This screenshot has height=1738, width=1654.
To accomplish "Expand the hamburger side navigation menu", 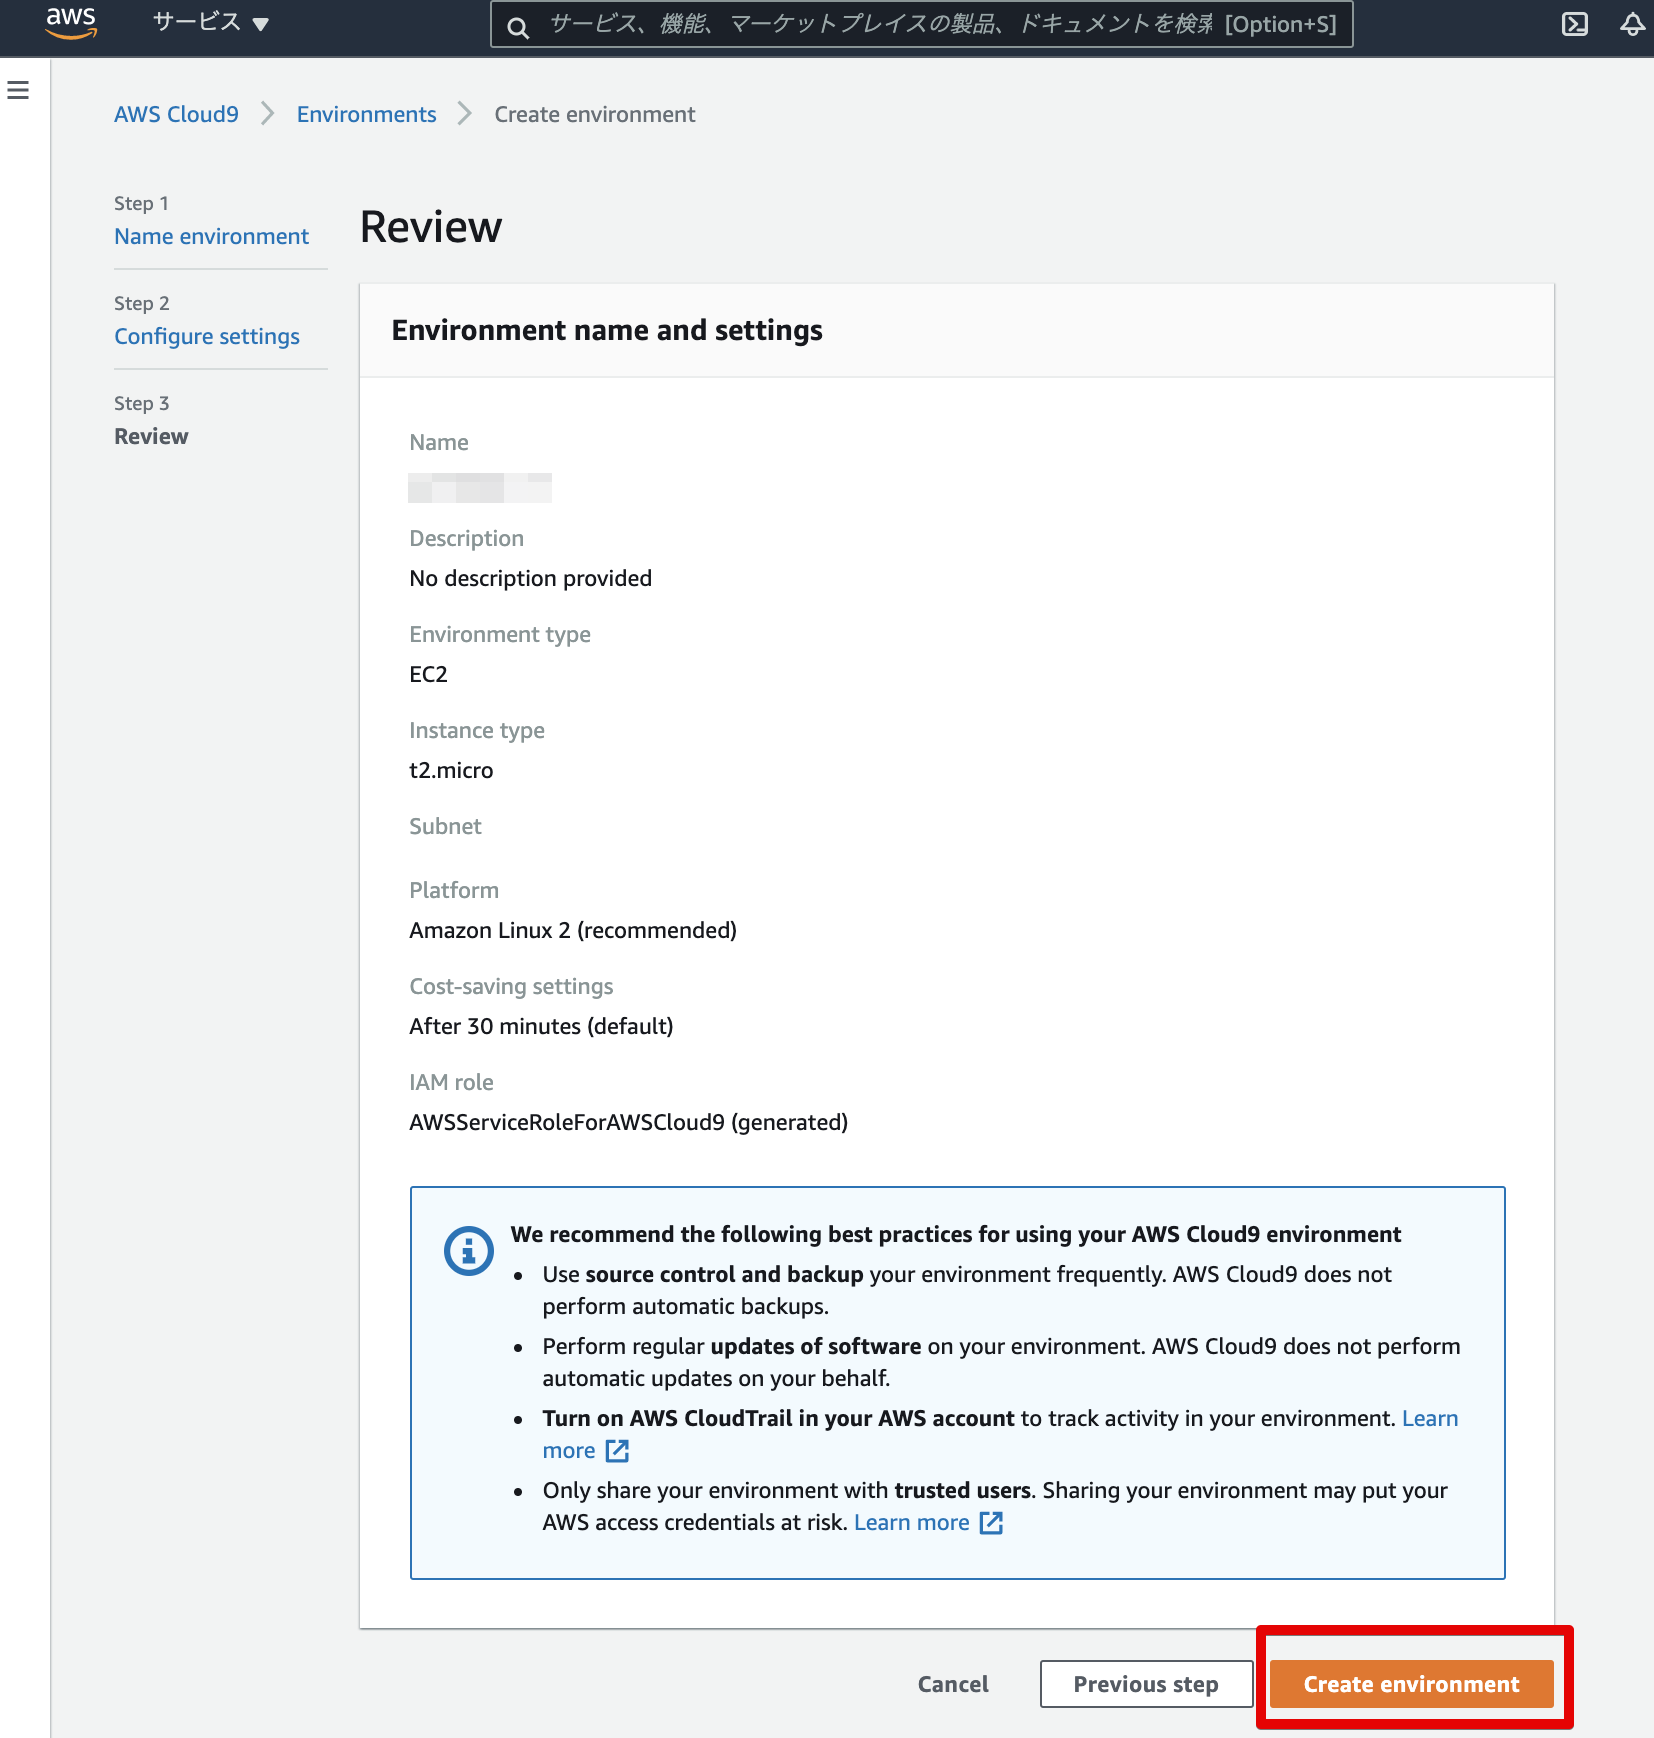I will (18, 90).
